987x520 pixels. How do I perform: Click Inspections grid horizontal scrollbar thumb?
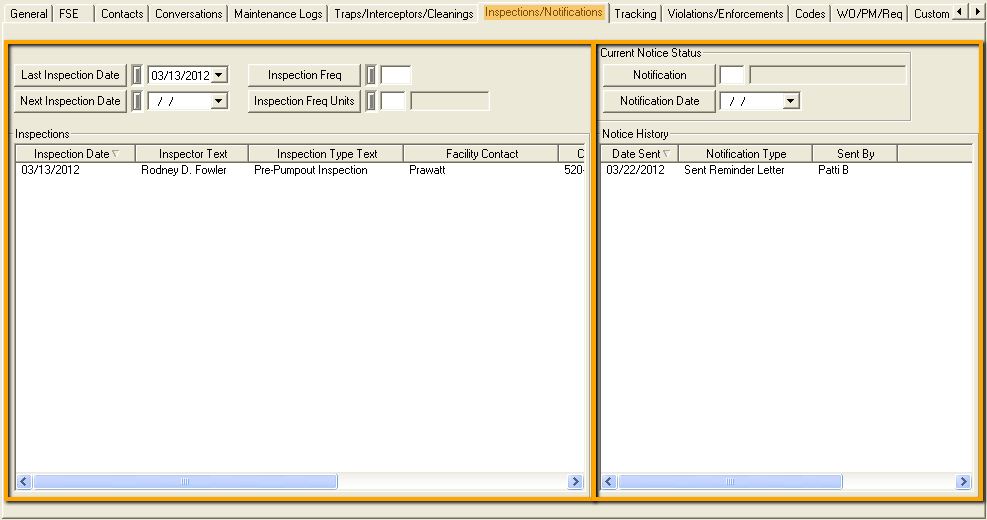pyautogui.click(x=185, y=482)
